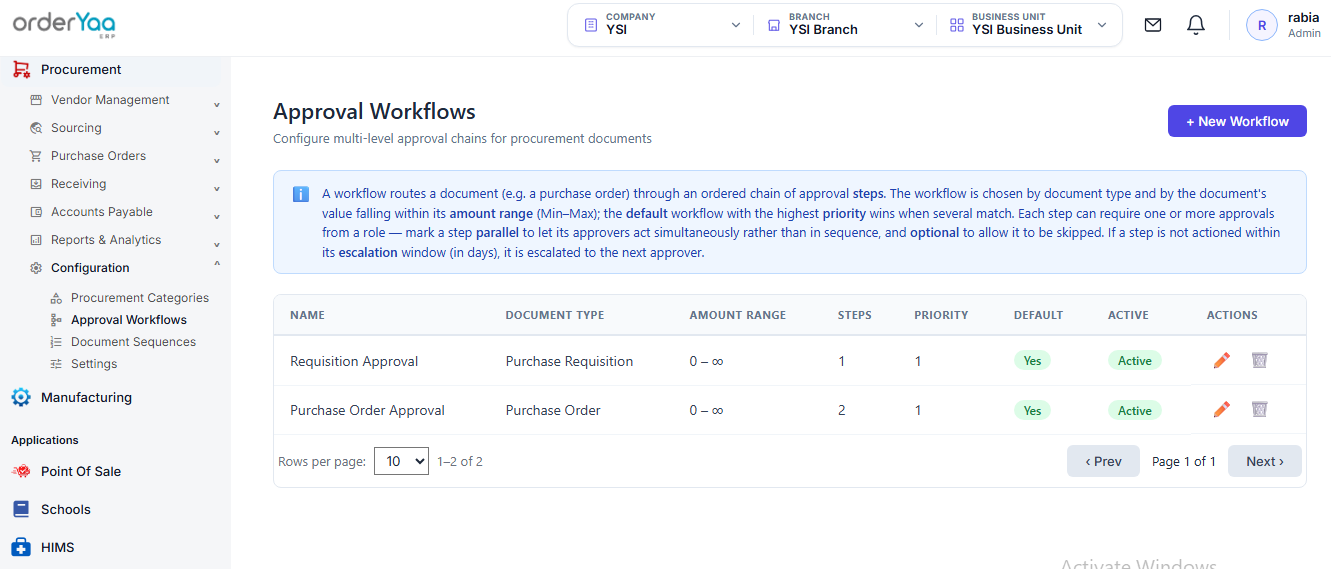Click Active badge in Requisition Approval row
Screen dimensions: 1331x569
point(1135,361)
